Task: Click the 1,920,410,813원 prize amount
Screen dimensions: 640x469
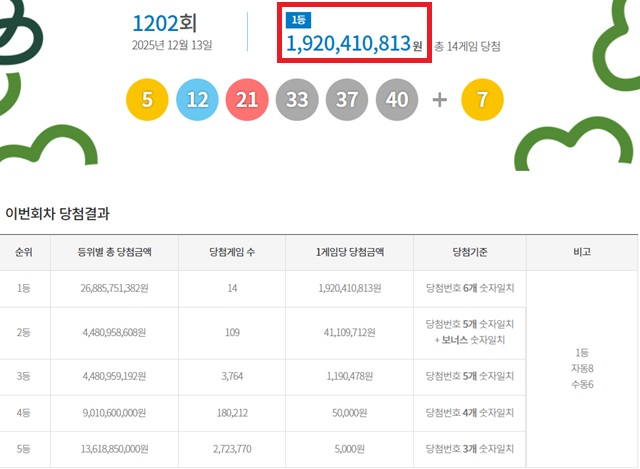Action: pyautogui.click(x=348, y=44)
